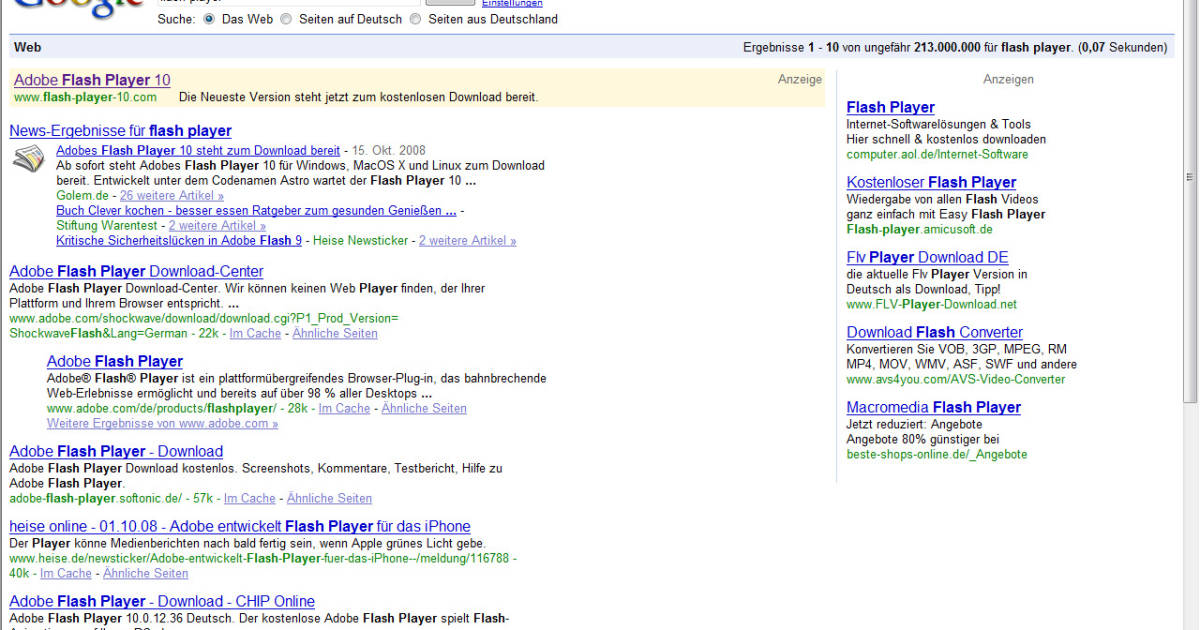Click the green URL Flash-player.amicusoft.de
Viewport: 1200px width, 630px height.
(921, 229)
